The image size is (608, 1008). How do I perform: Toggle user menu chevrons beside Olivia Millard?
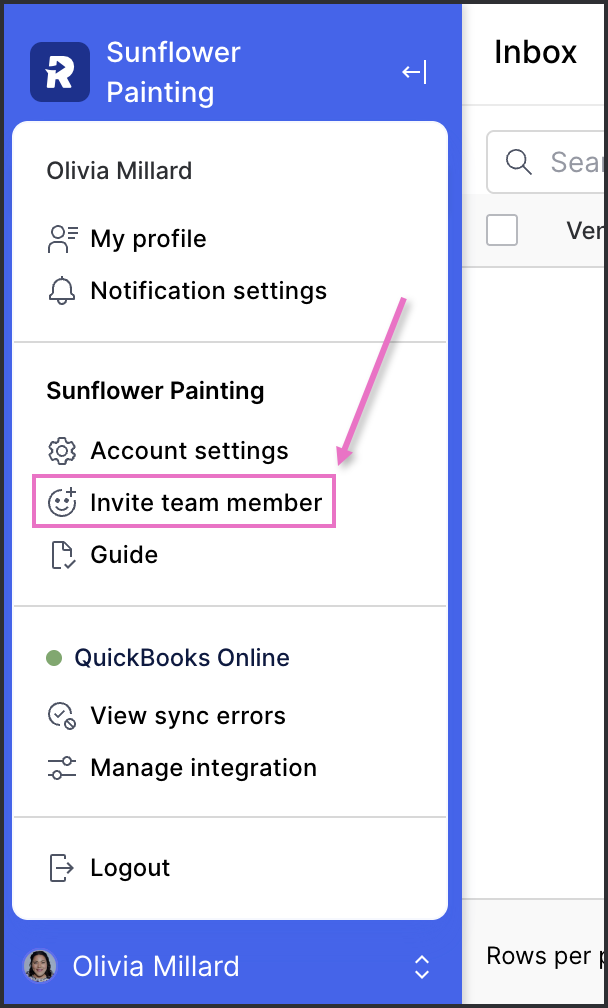422,967
